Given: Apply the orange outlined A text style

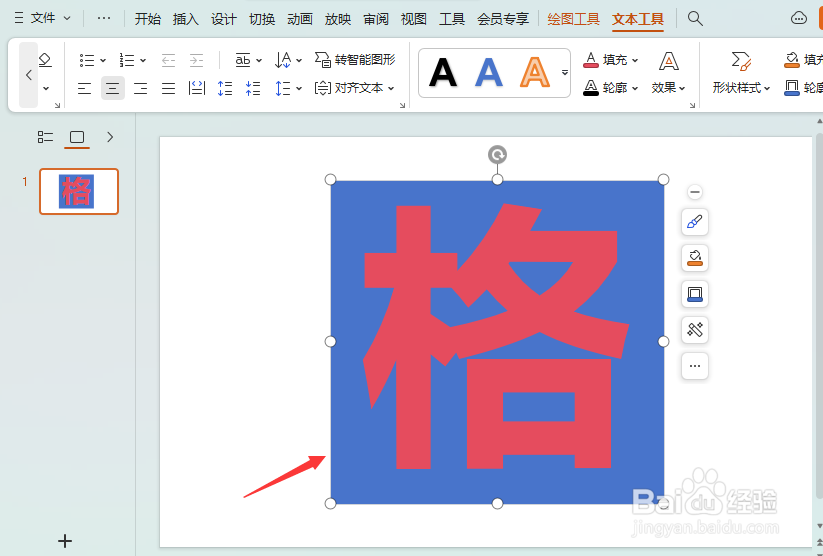Looking at the screenshot, I should click(535, 73).
